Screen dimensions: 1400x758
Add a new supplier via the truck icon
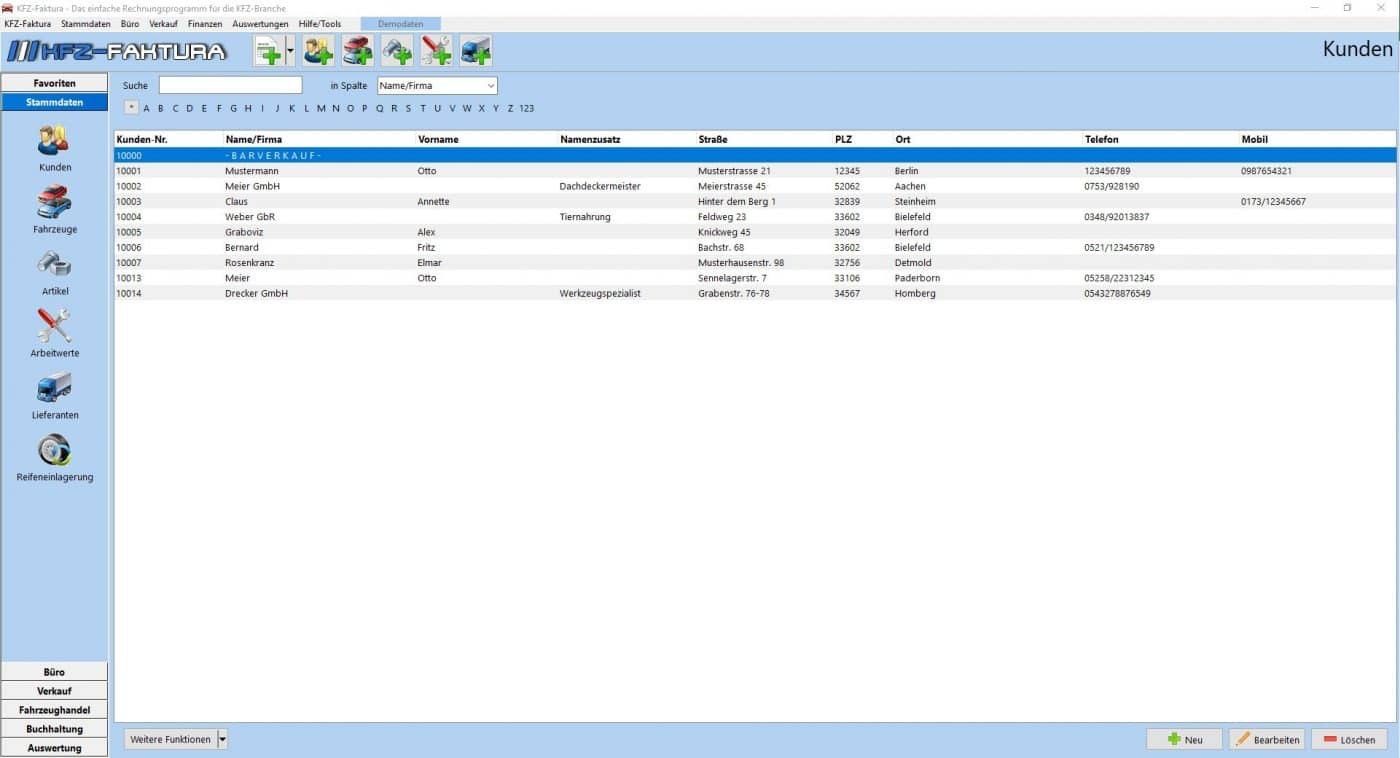[476, 50]
